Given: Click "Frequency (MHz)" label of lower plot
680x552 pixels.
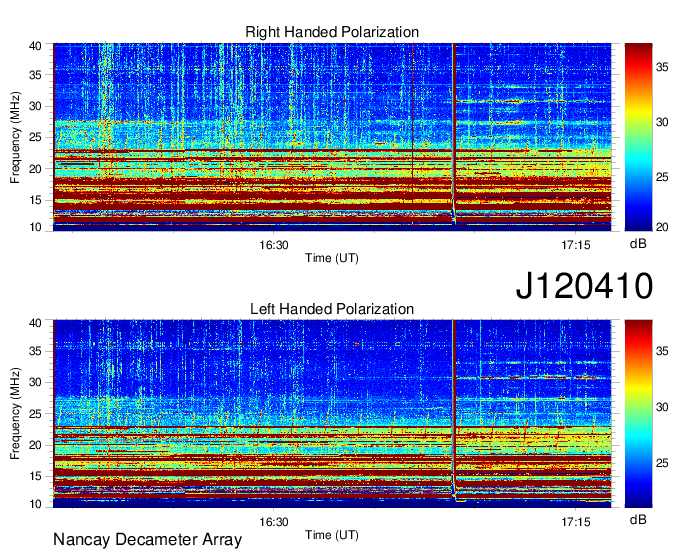Looking at the screenshot, I should point(15,414).
